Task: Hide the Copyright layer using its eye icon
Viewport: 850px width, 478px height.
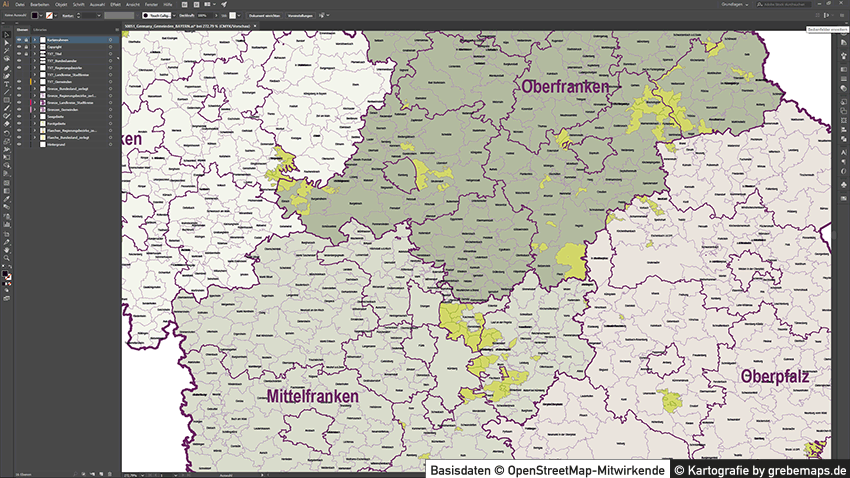Action: (20, 47)
